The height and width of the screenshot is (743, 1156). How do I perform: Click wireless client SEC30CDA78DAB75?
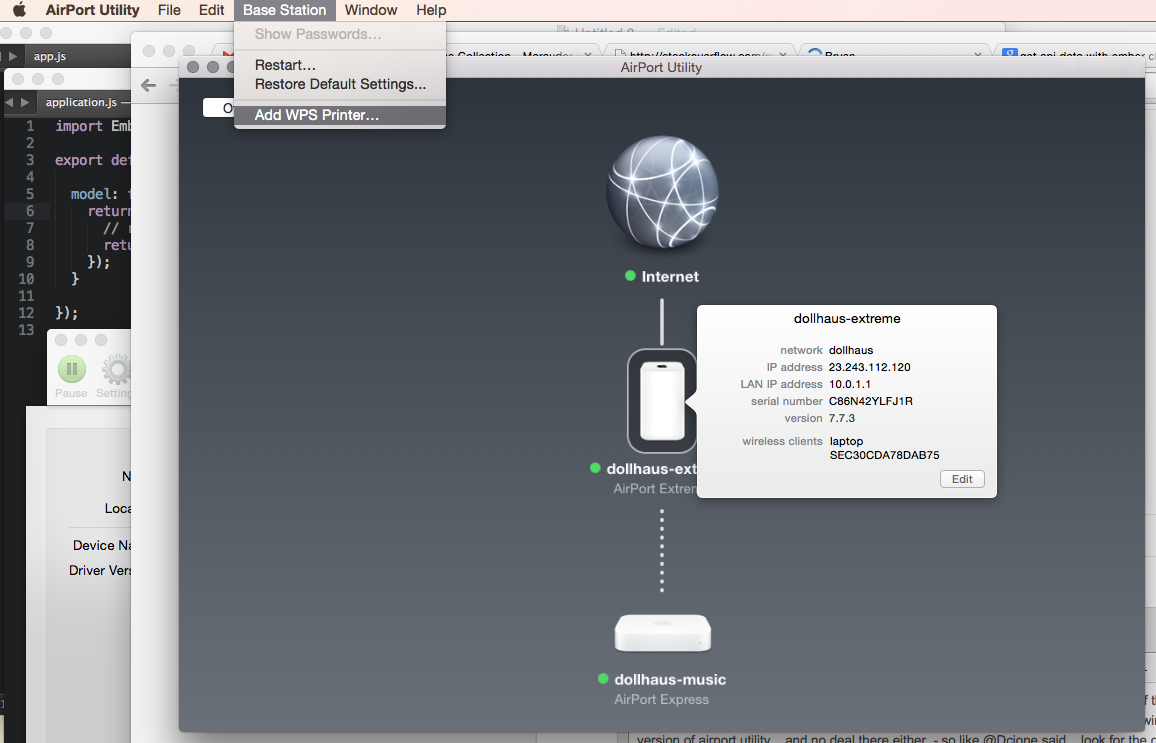click(x=885, y=455)
